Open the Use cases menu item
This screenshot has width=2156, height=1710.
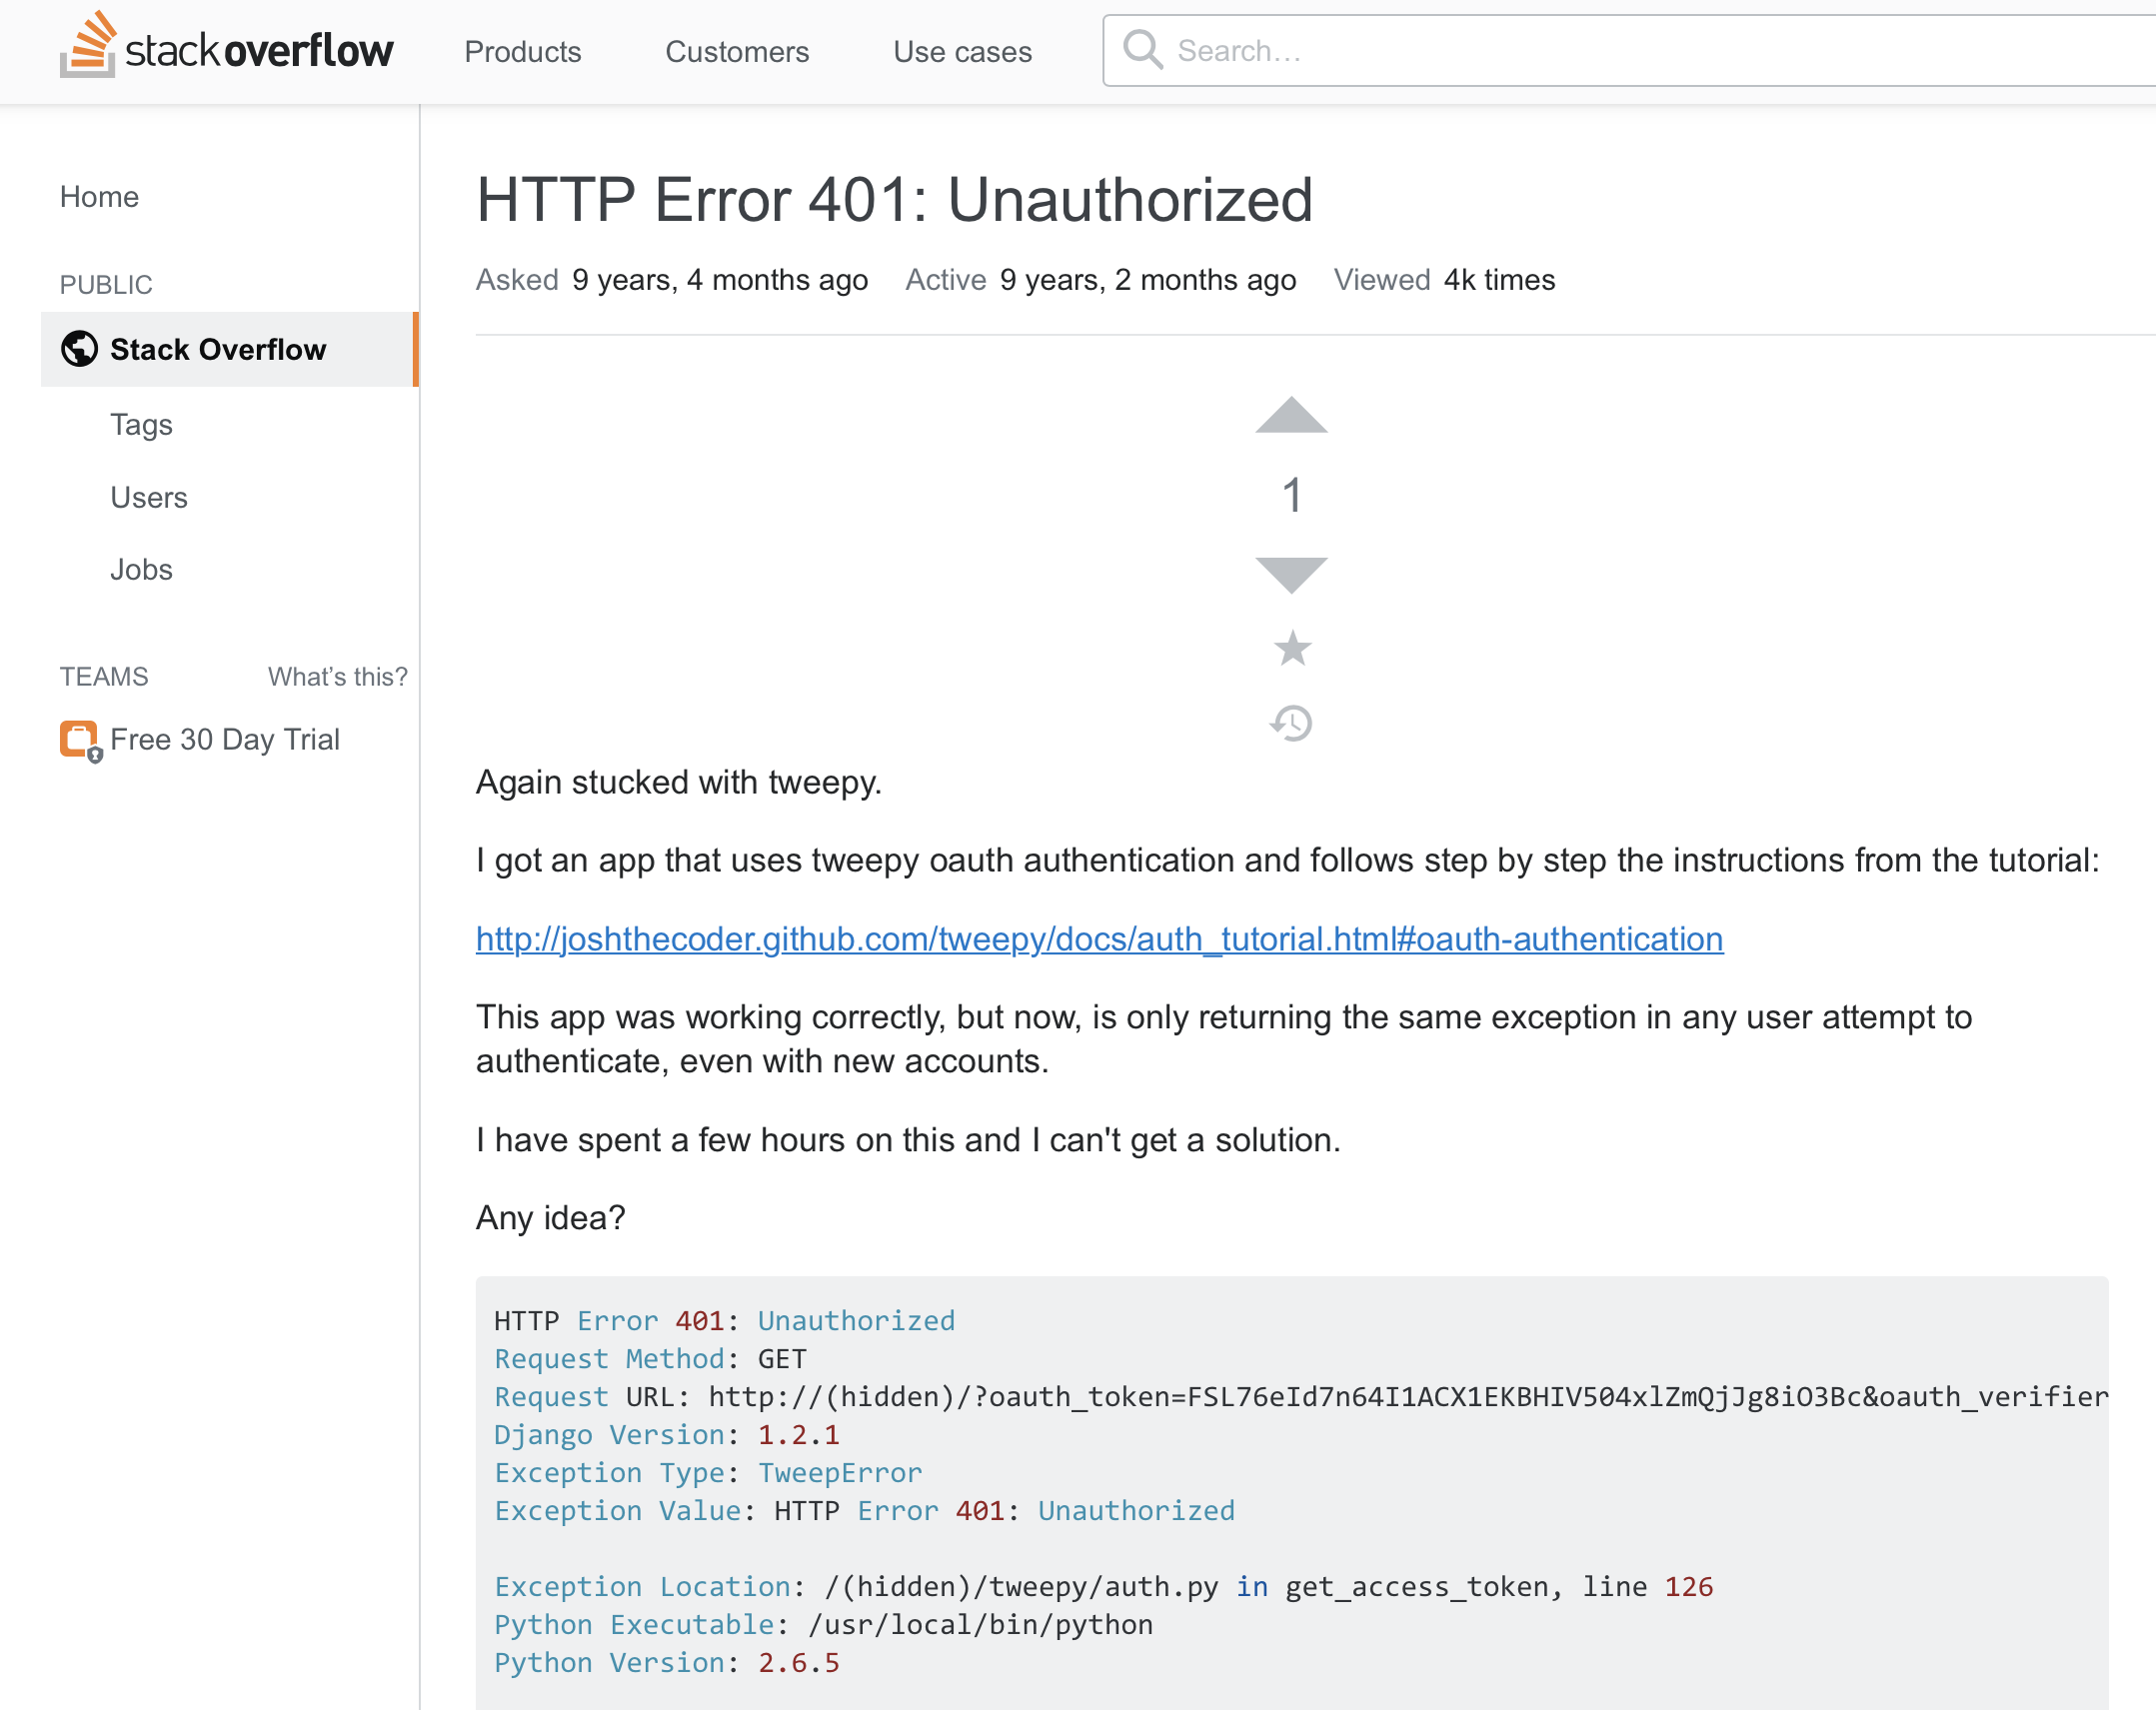click(962, 51)
